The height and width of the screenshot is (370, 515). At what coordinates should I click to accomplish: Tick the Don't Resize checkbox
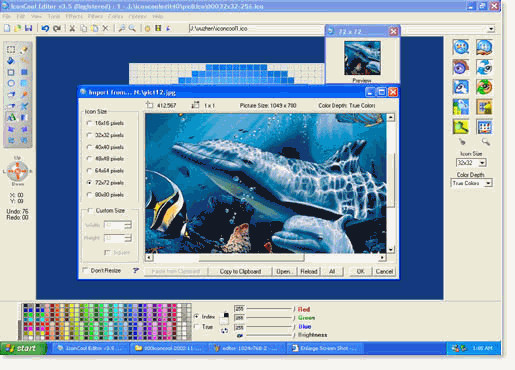point(85,270)
